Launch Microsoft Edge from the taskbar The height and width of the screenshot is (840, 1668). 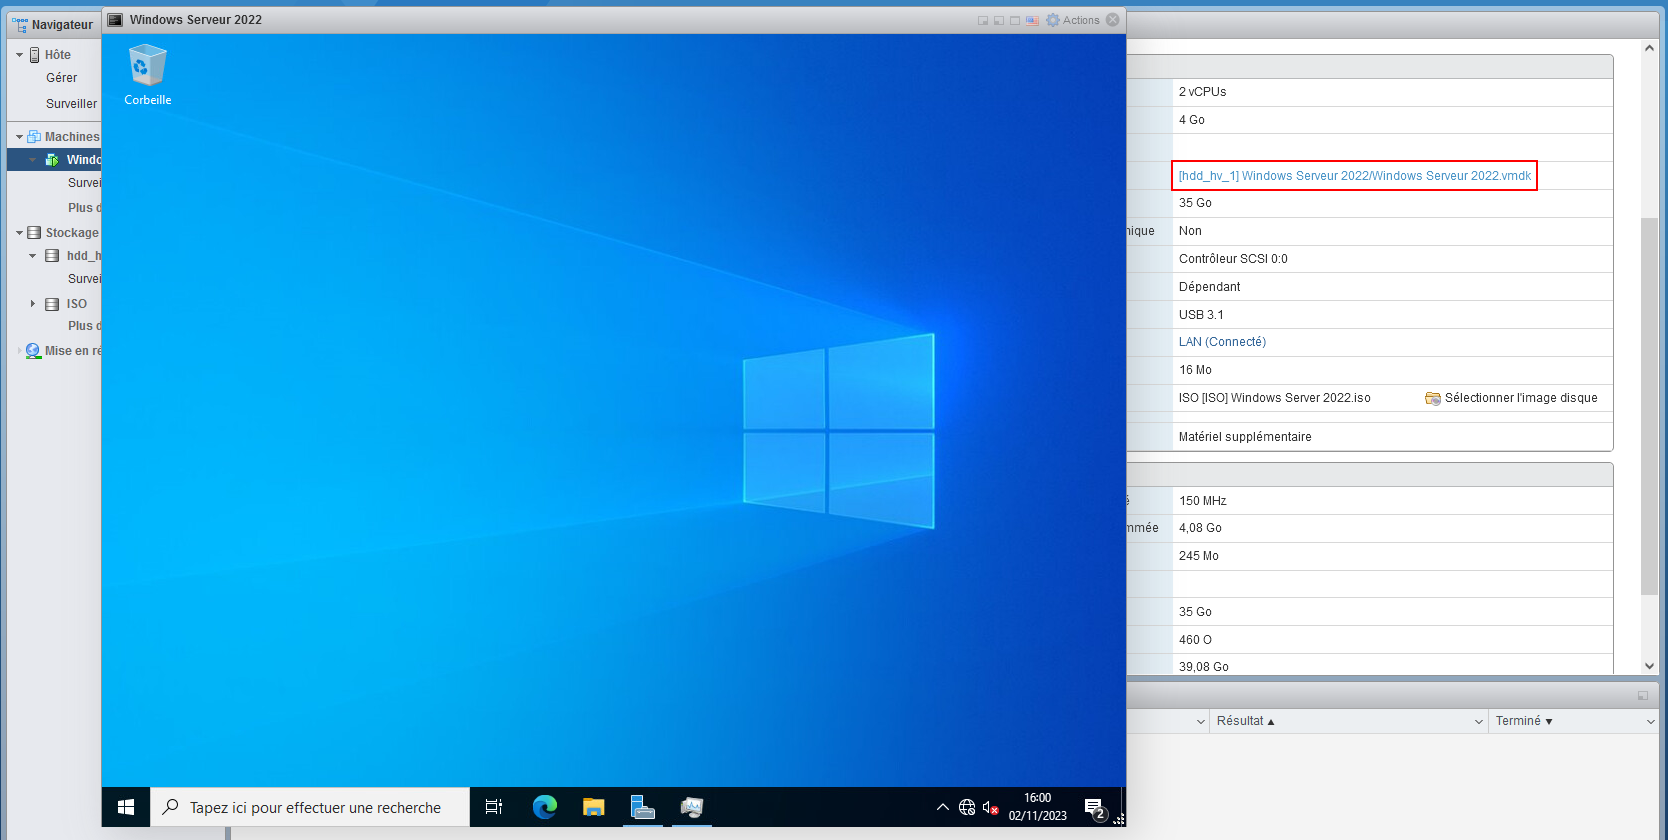pyautogui.click(x=544, y=807)
